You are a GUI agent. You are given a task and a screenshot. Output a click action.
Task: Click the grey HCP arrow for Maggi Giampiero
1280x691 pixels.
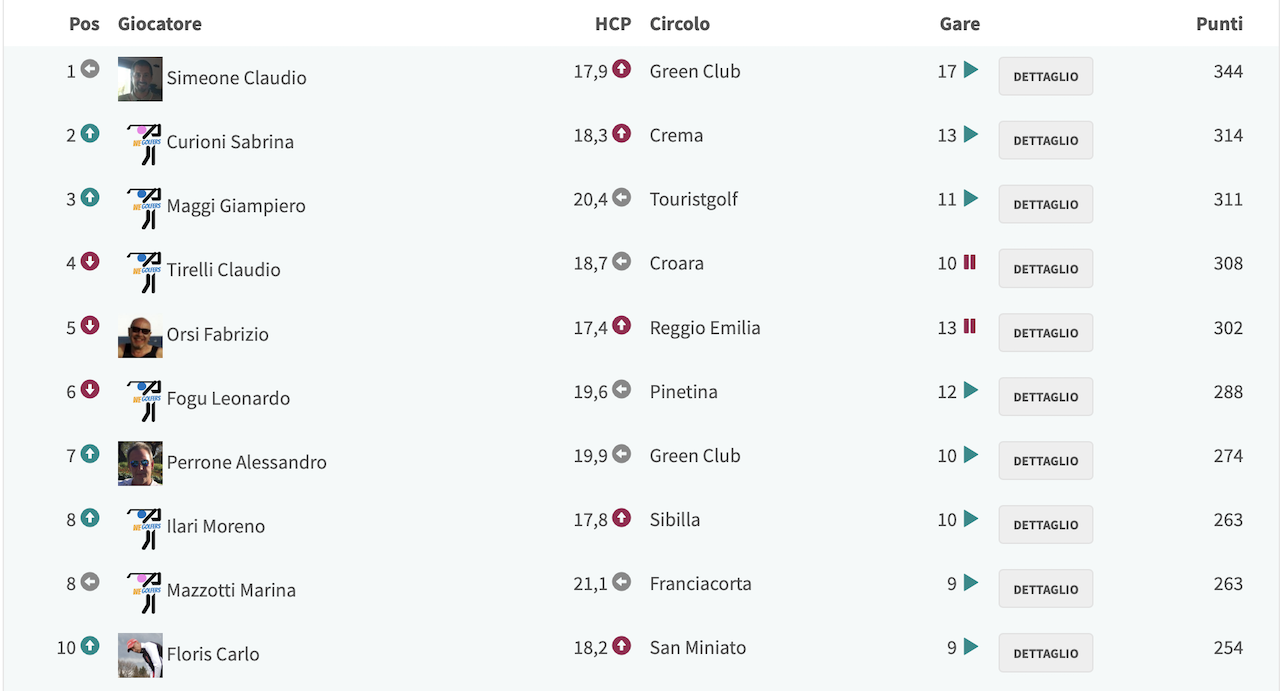coord(621,197)
